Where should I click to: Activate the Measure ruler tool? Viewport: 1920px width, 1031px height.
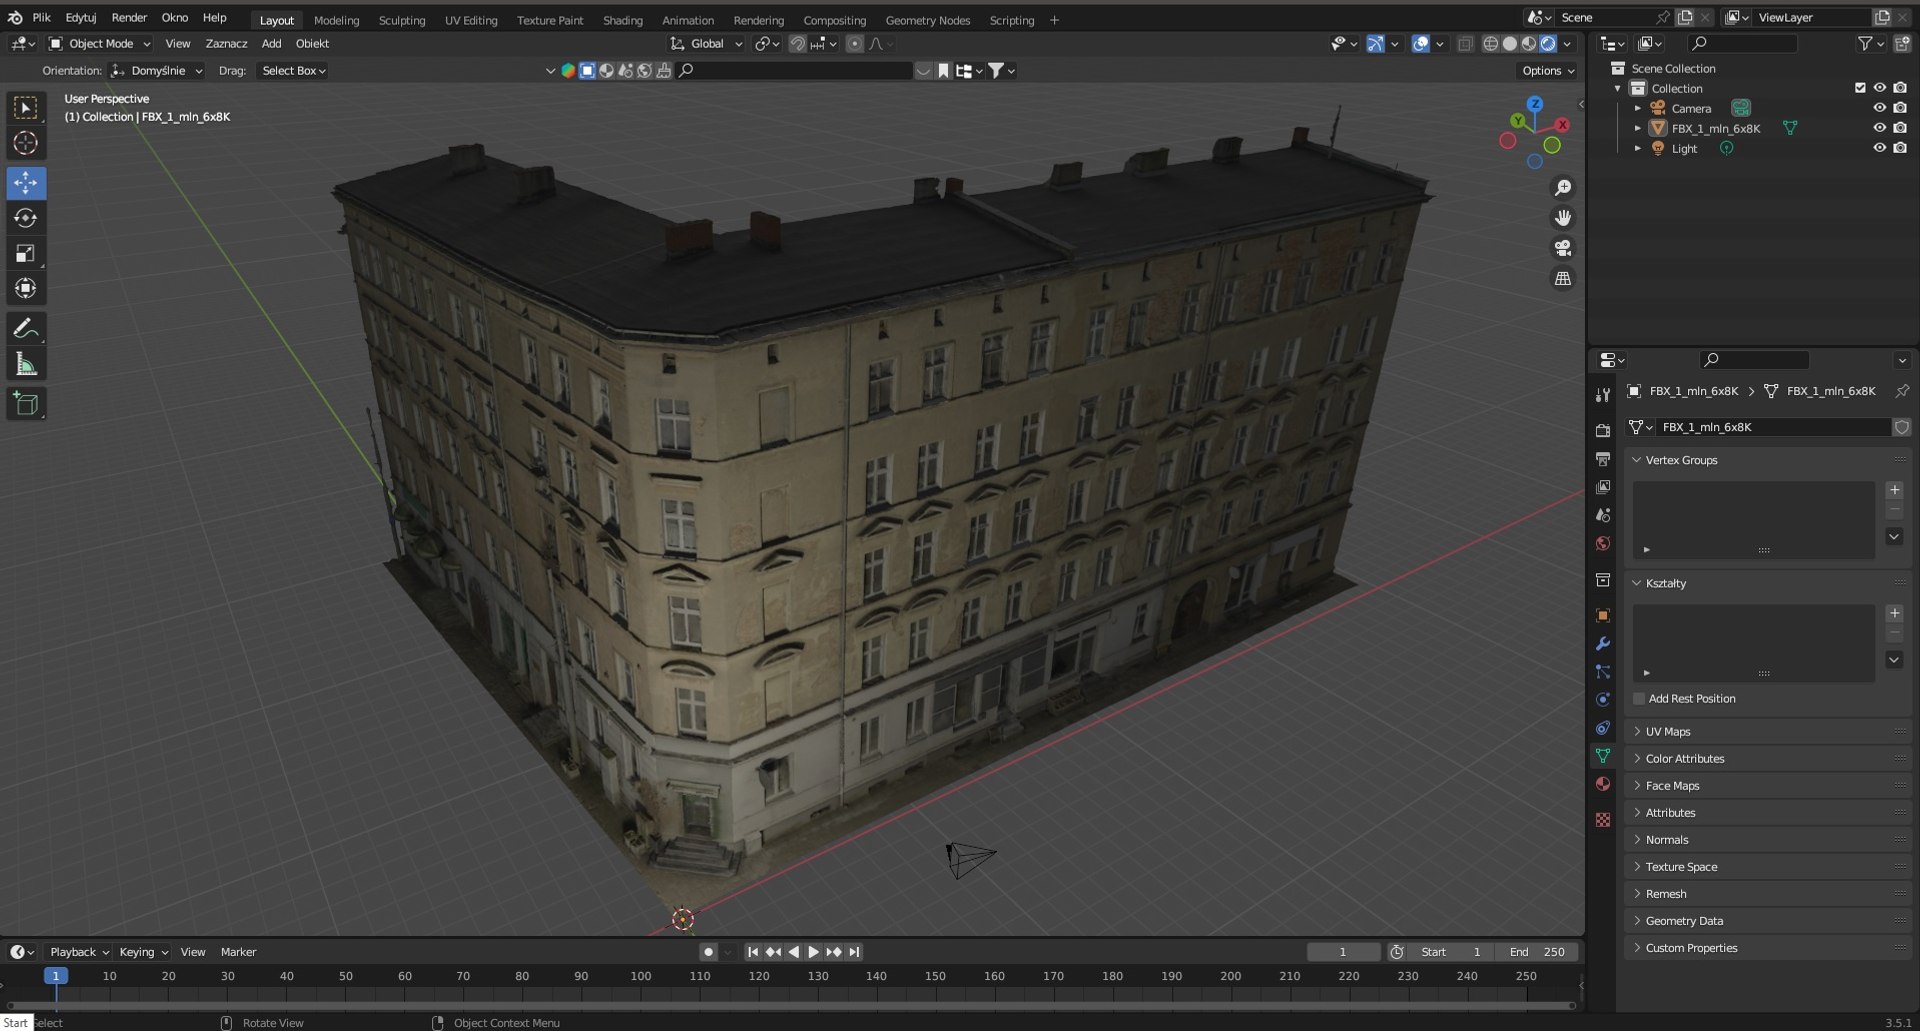26,364
